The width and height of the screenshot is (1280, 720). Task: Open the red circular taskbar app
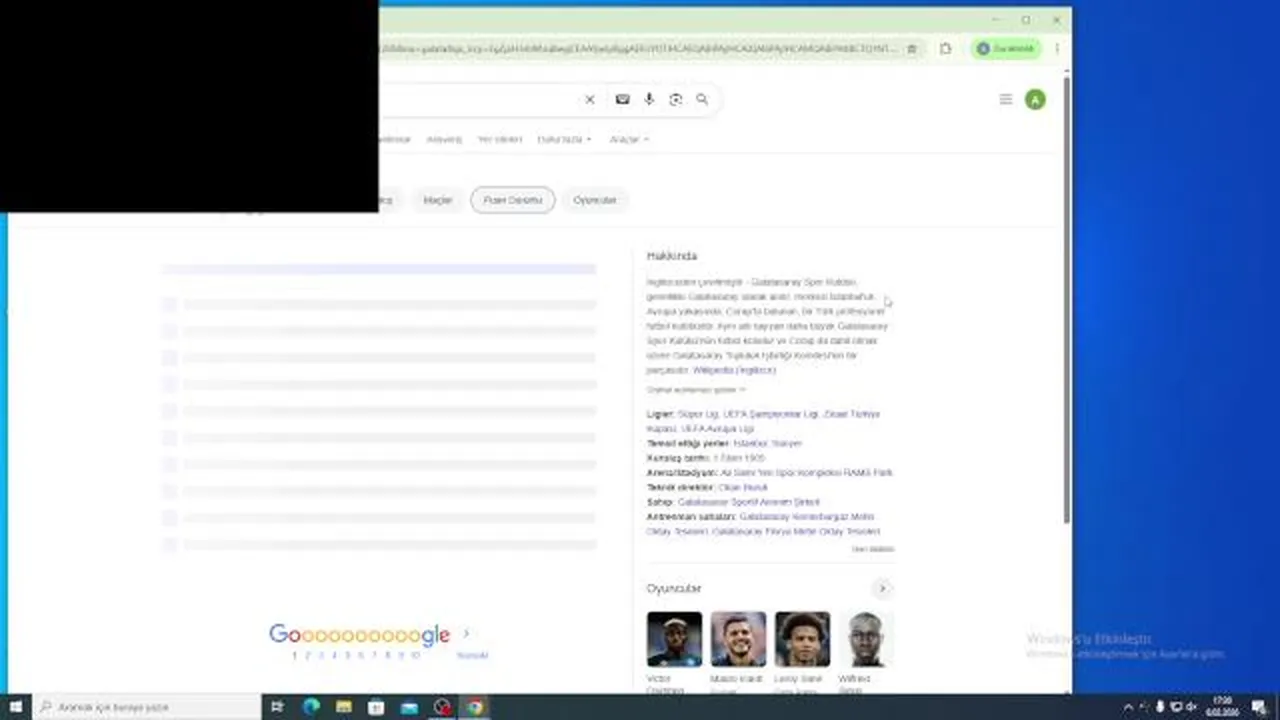click(x=442, y=707)
